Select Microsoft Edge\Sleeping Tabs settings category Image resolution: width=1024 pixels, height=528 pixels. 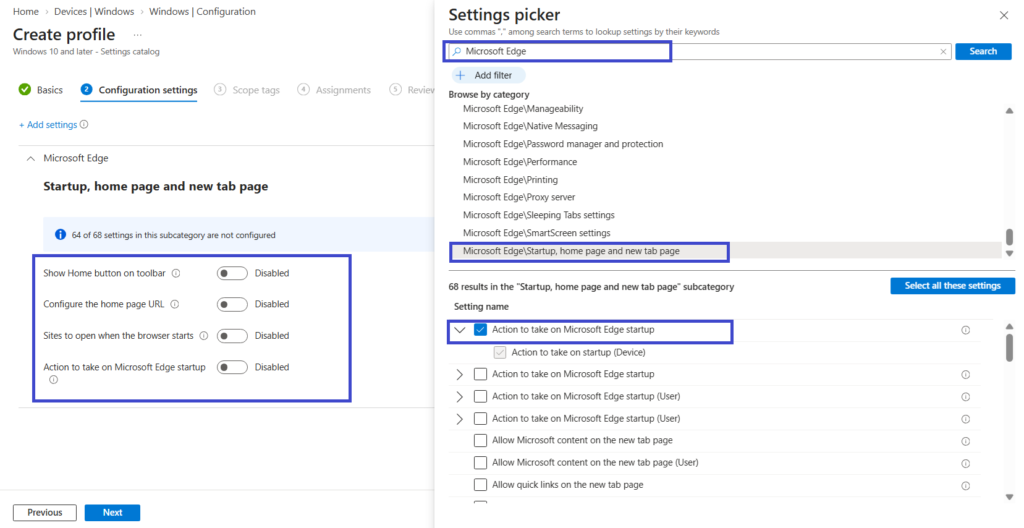pyautogui.click(x=539, y=215)
